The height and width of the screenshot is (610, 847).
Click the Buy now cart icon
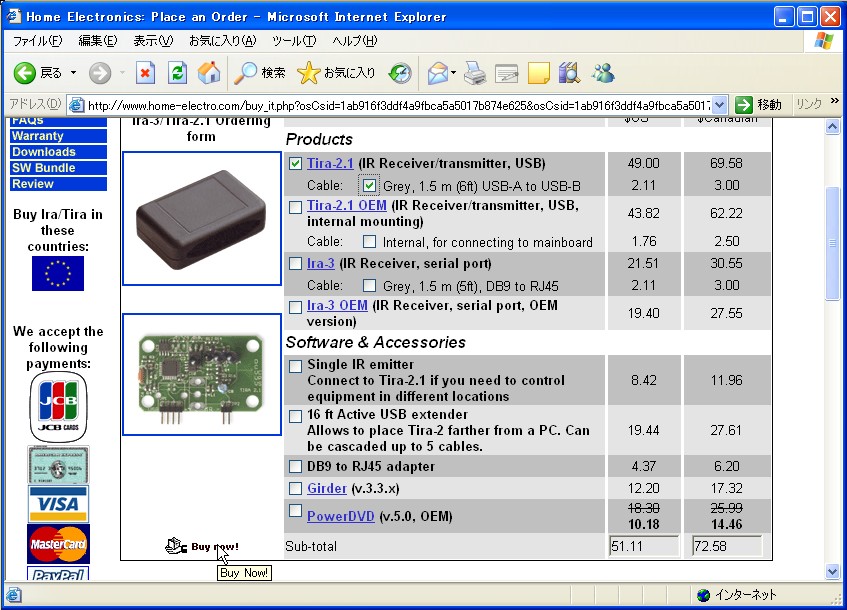tap(176, 546)
